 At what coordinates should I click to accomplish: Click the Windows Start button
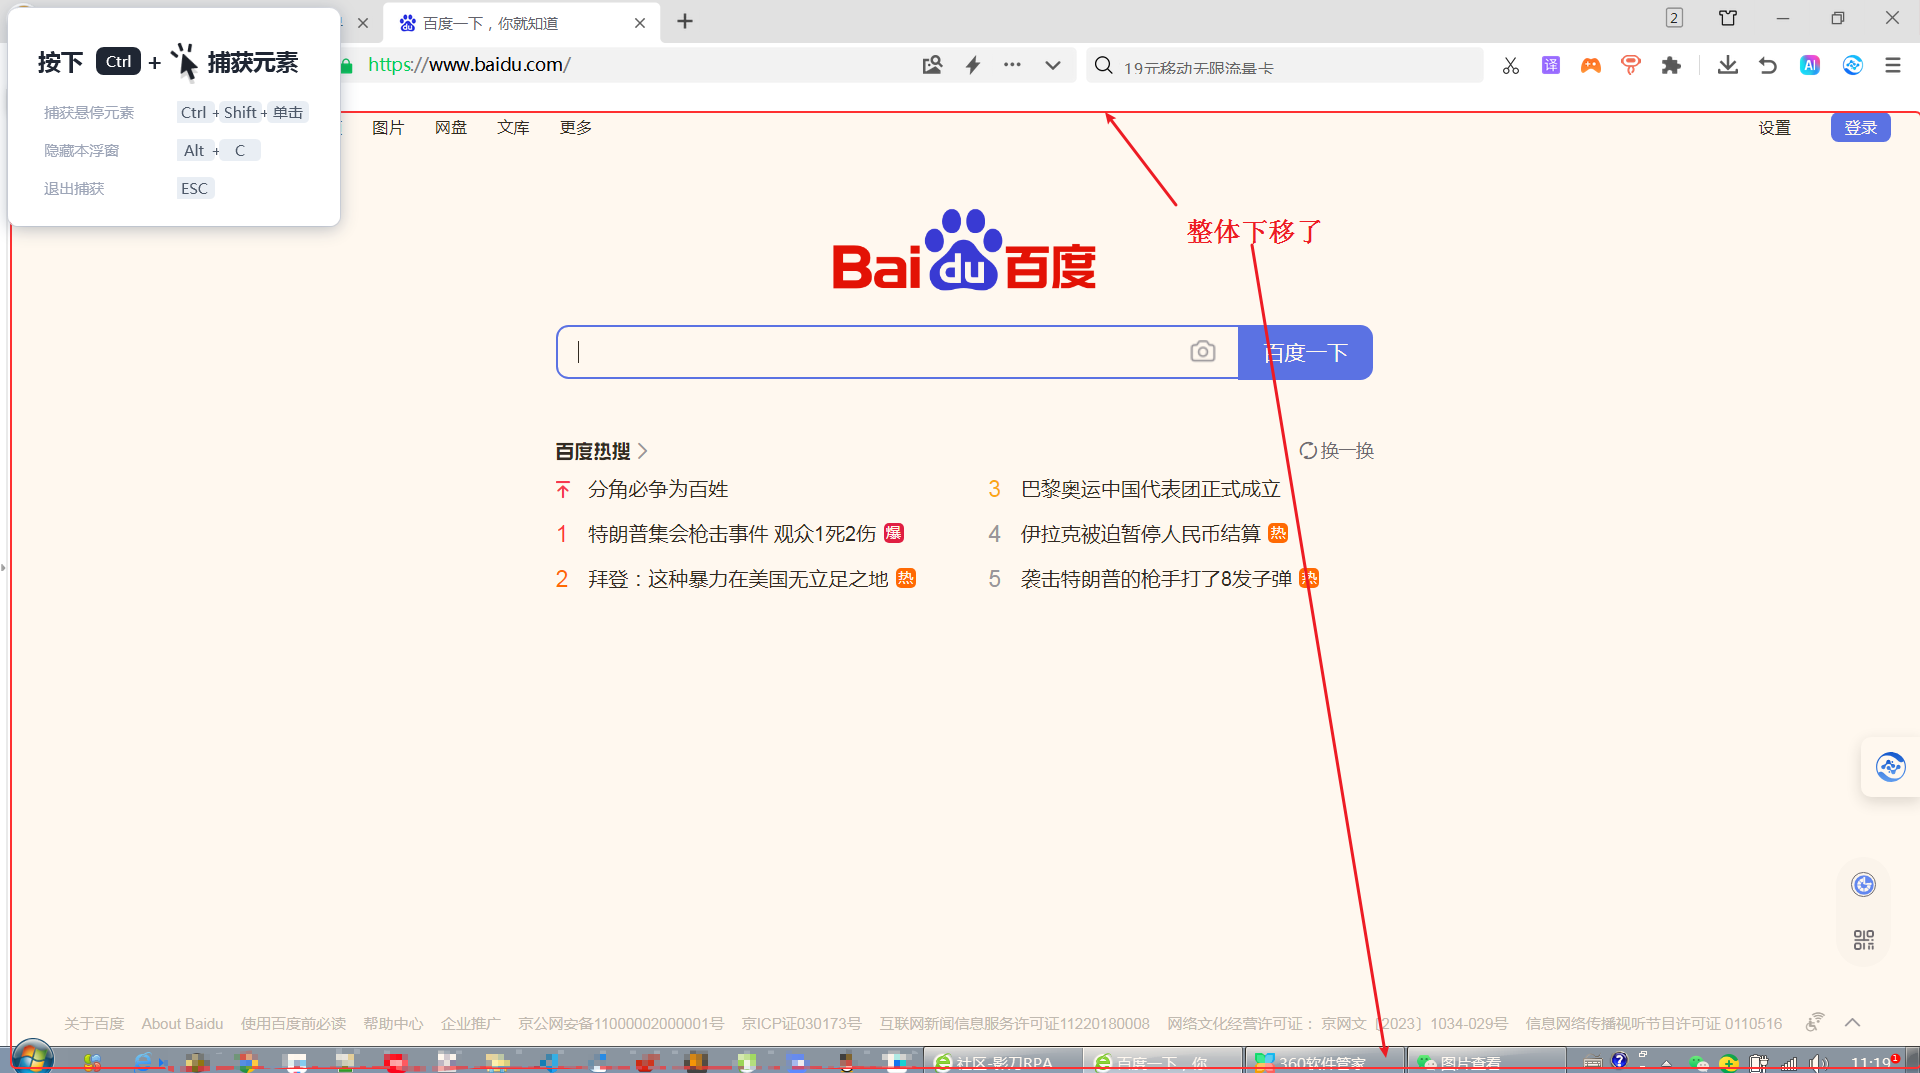[32, 1058]
